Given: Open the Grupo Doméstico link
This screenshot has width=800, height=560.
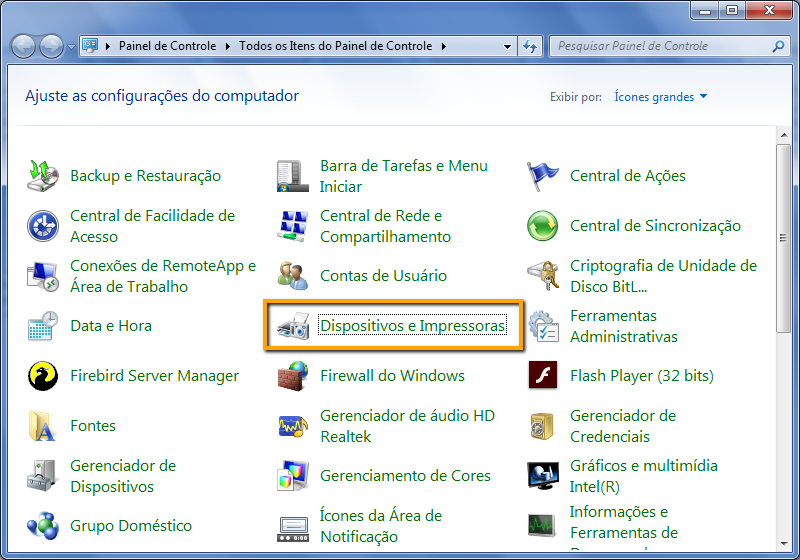Looking at the screenshot, I should [131, 526].
